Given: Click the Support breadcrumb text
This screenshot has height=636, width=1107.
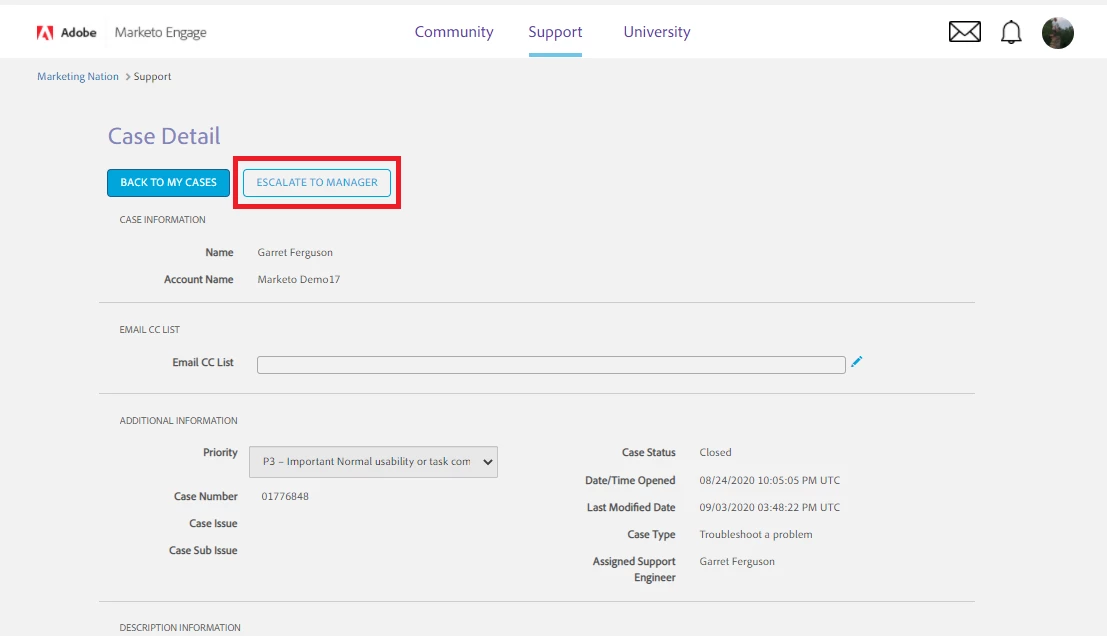Looking at the screenshot, I should click(x=152, y=76).
